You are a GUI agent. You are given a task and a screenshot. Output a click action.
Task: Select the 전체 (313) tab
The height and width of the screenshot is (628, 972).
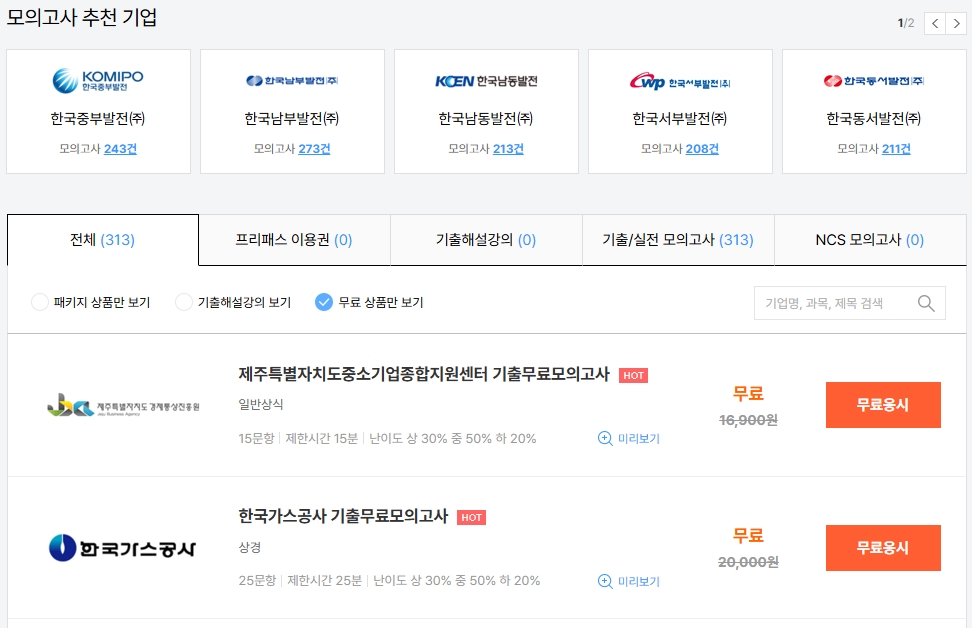point(103,240)
